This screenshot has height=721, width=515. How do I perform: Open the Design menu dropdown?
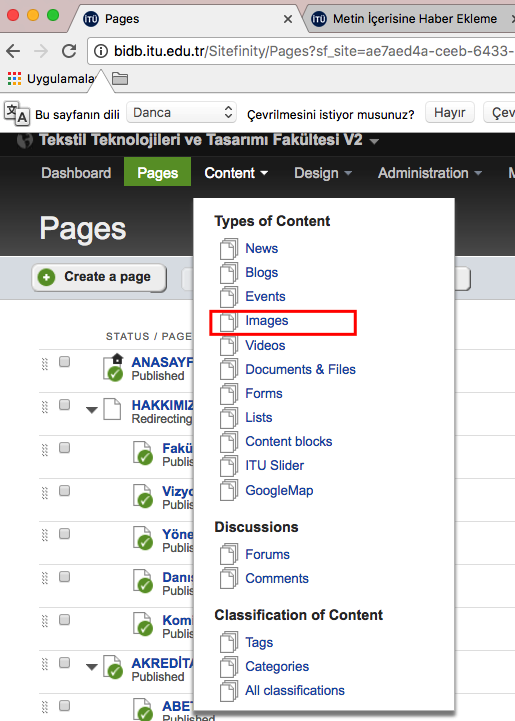(323, 173)
